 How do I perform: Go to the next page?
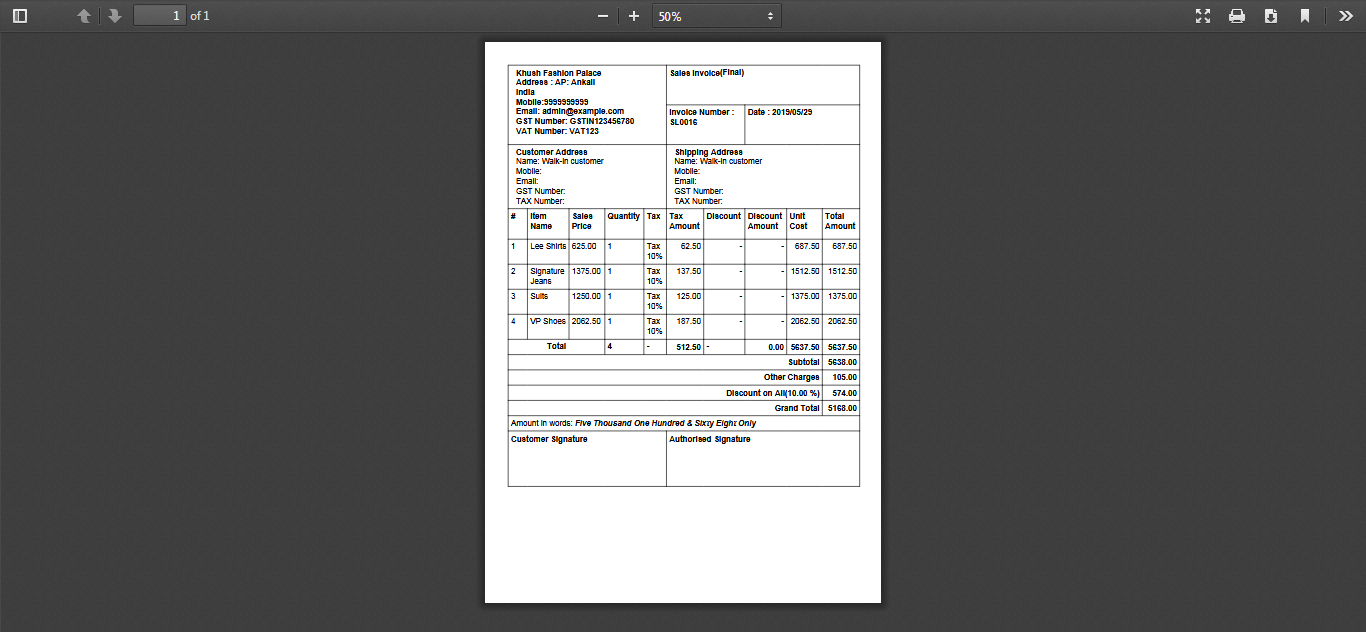point(115,16)
